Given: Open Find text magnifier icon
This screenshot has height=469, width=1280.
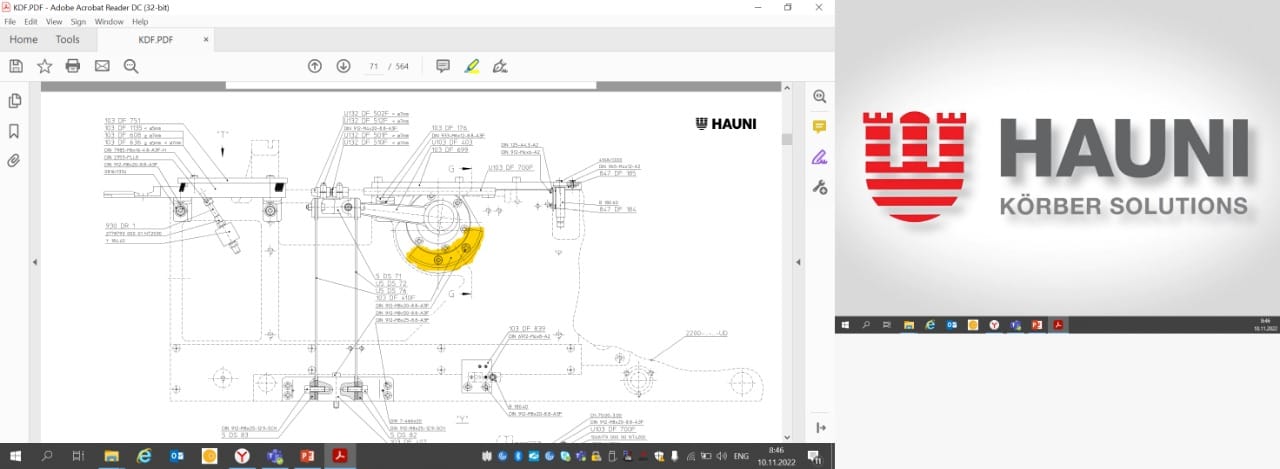Looking at the screenshot, I should tap(131, 66).
